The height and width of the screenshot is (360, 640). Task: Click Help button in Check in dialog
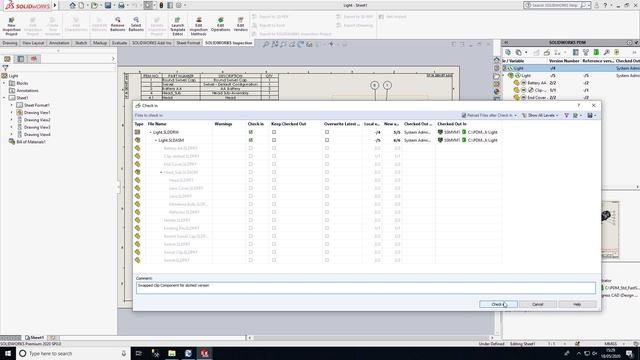coord(577,304)
